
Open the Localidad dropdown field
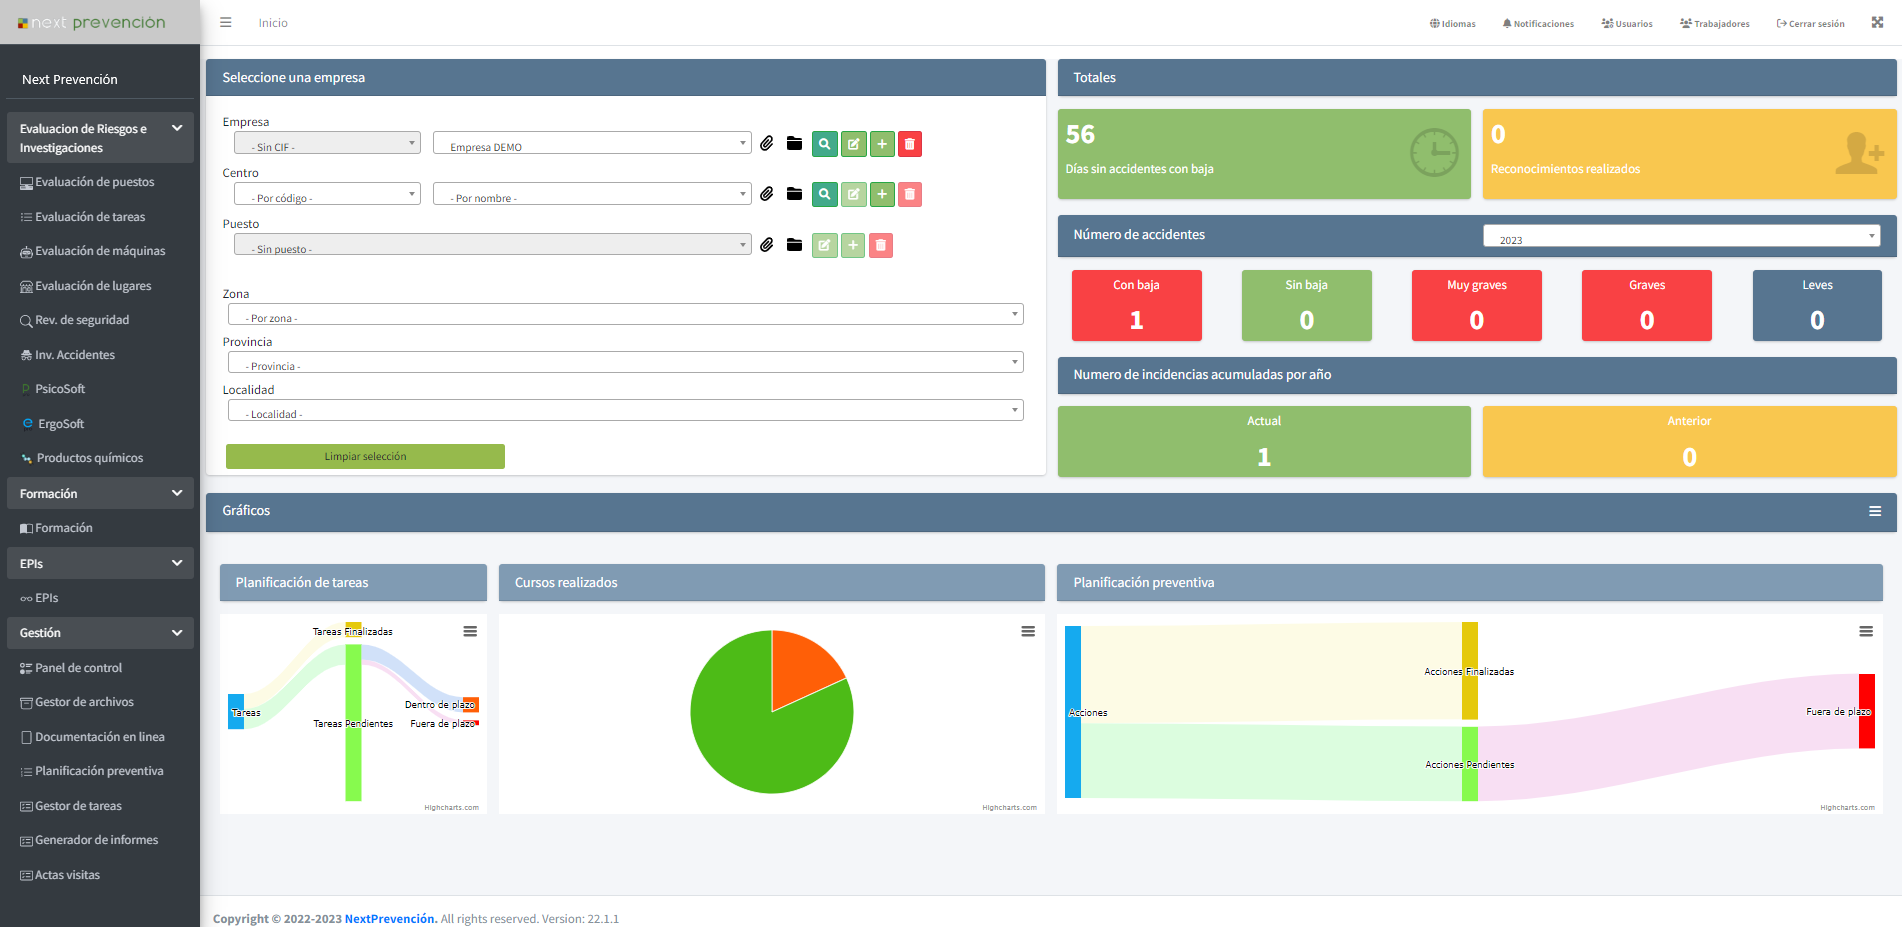point(626,410)
